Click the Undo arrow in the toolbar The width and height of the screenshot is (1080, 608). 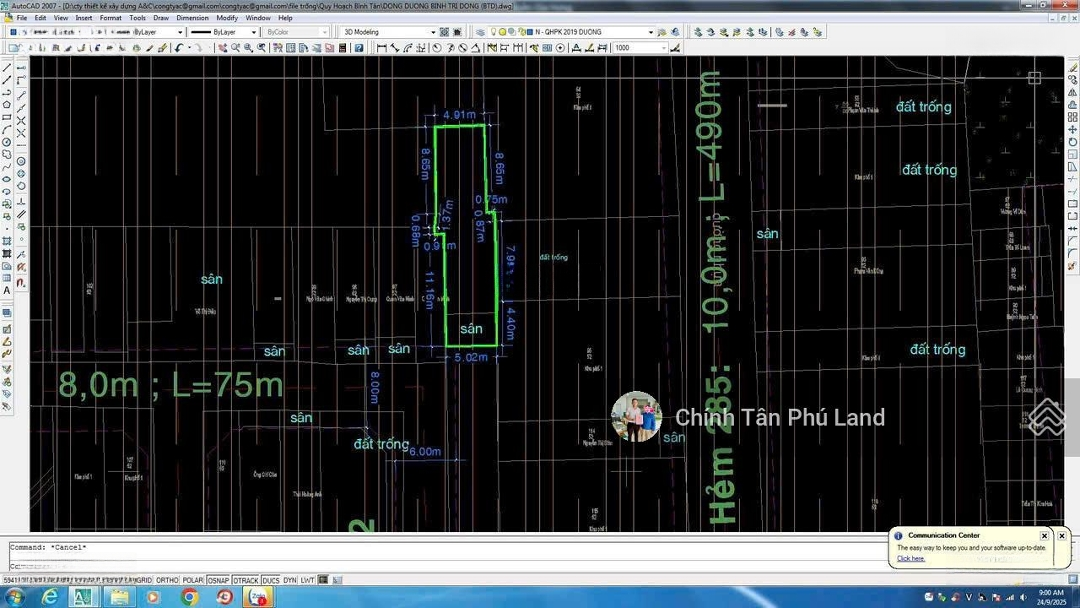[179, 48]
